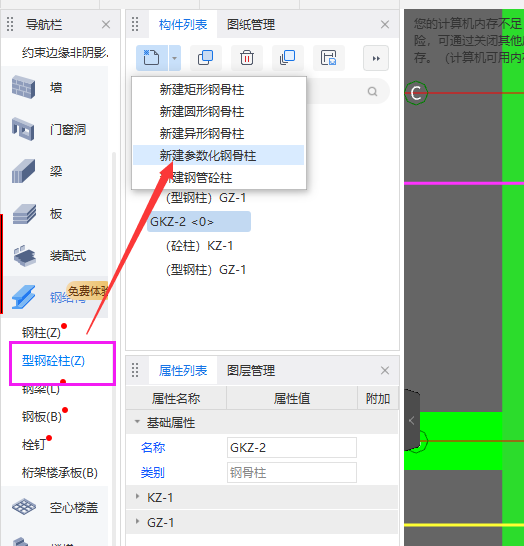Open the 门窗洞 category icon
The height and width of the screenshot is (546, 524).
tap(23, 129)
